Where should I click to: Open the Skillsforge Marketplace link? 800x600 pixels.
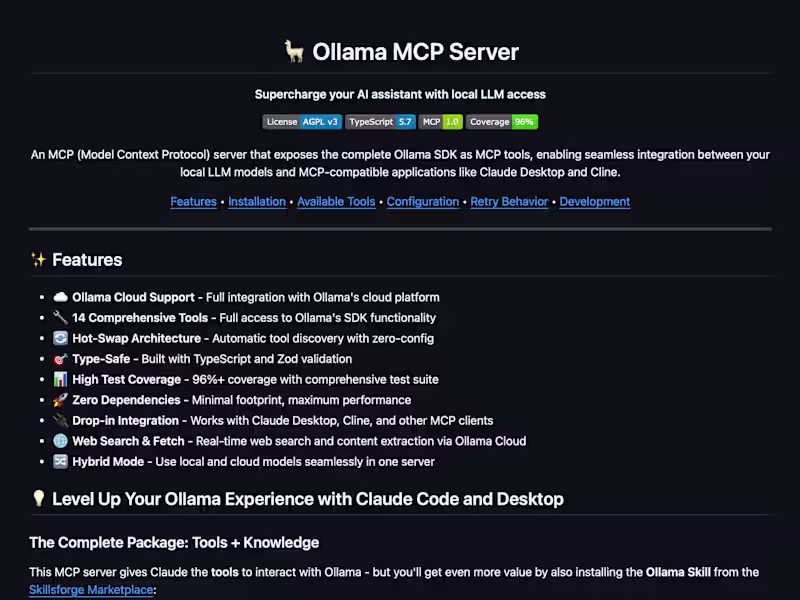point(91,589)
